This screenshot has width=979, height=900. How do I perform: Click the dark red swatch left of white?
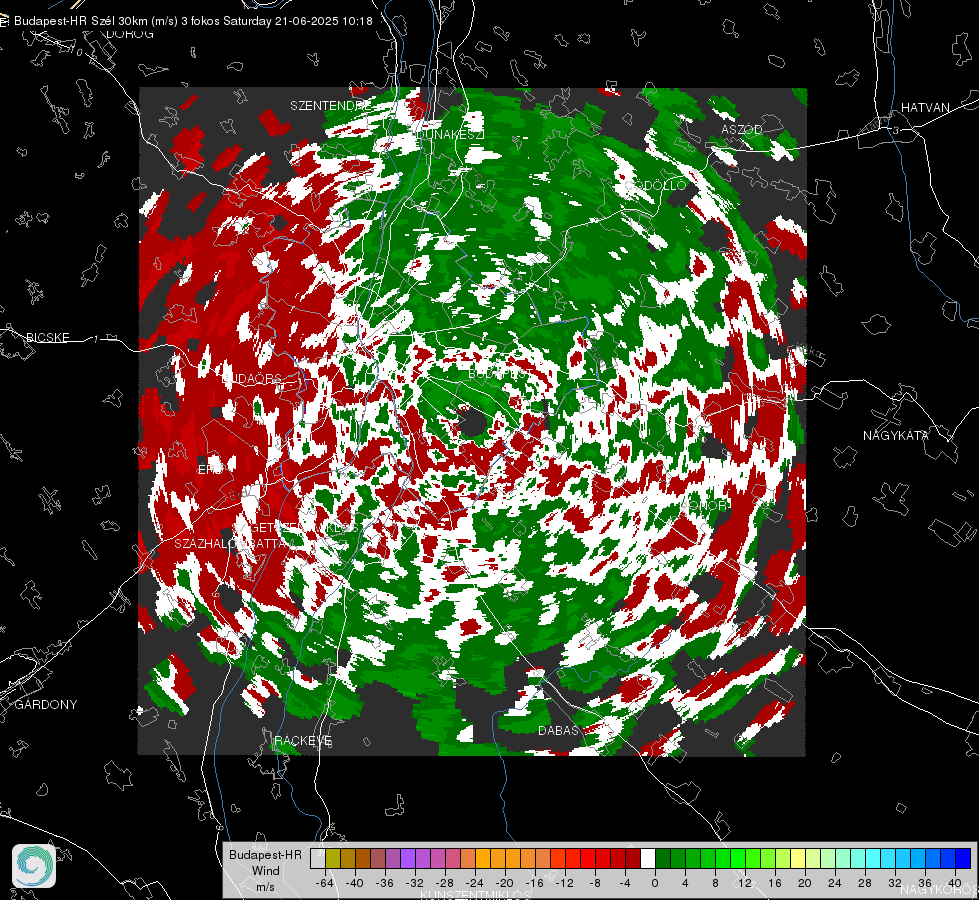point(633,858)
